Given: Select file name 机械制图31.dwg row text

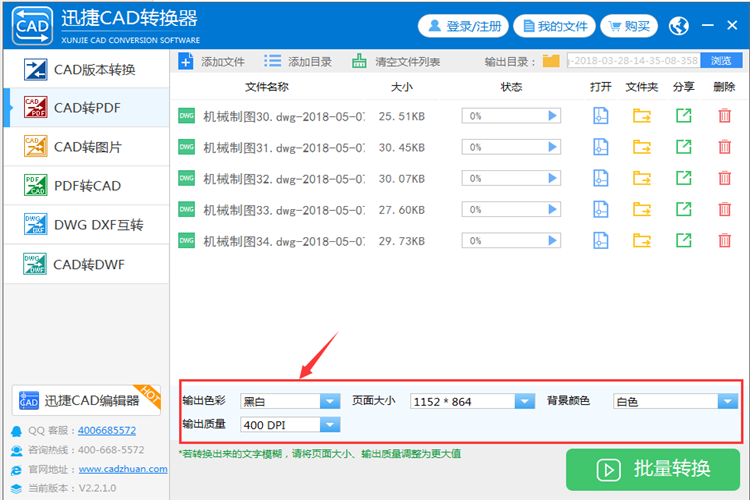Looking at the screenshot, I should [284, 147].
